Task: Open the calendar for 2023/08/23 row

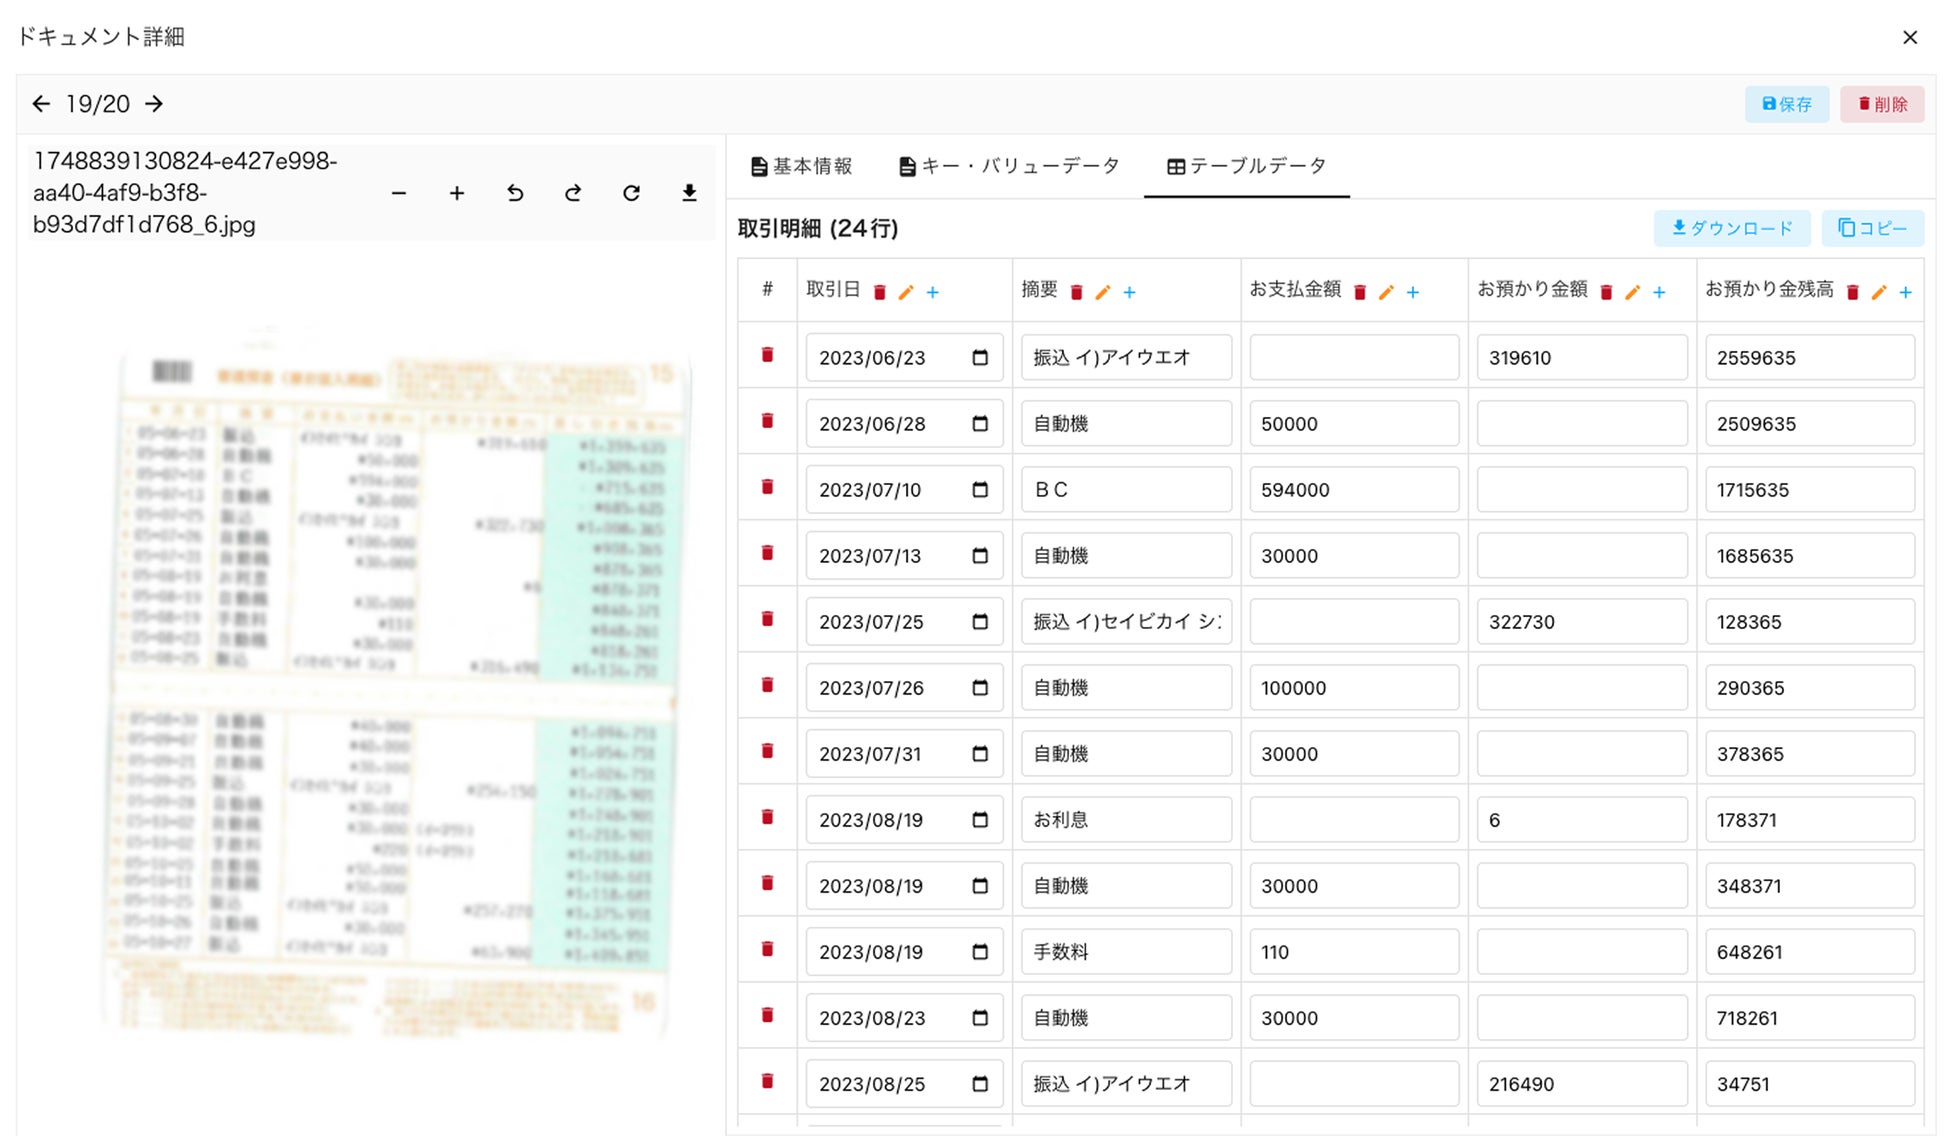Action: click(980, 1018)
